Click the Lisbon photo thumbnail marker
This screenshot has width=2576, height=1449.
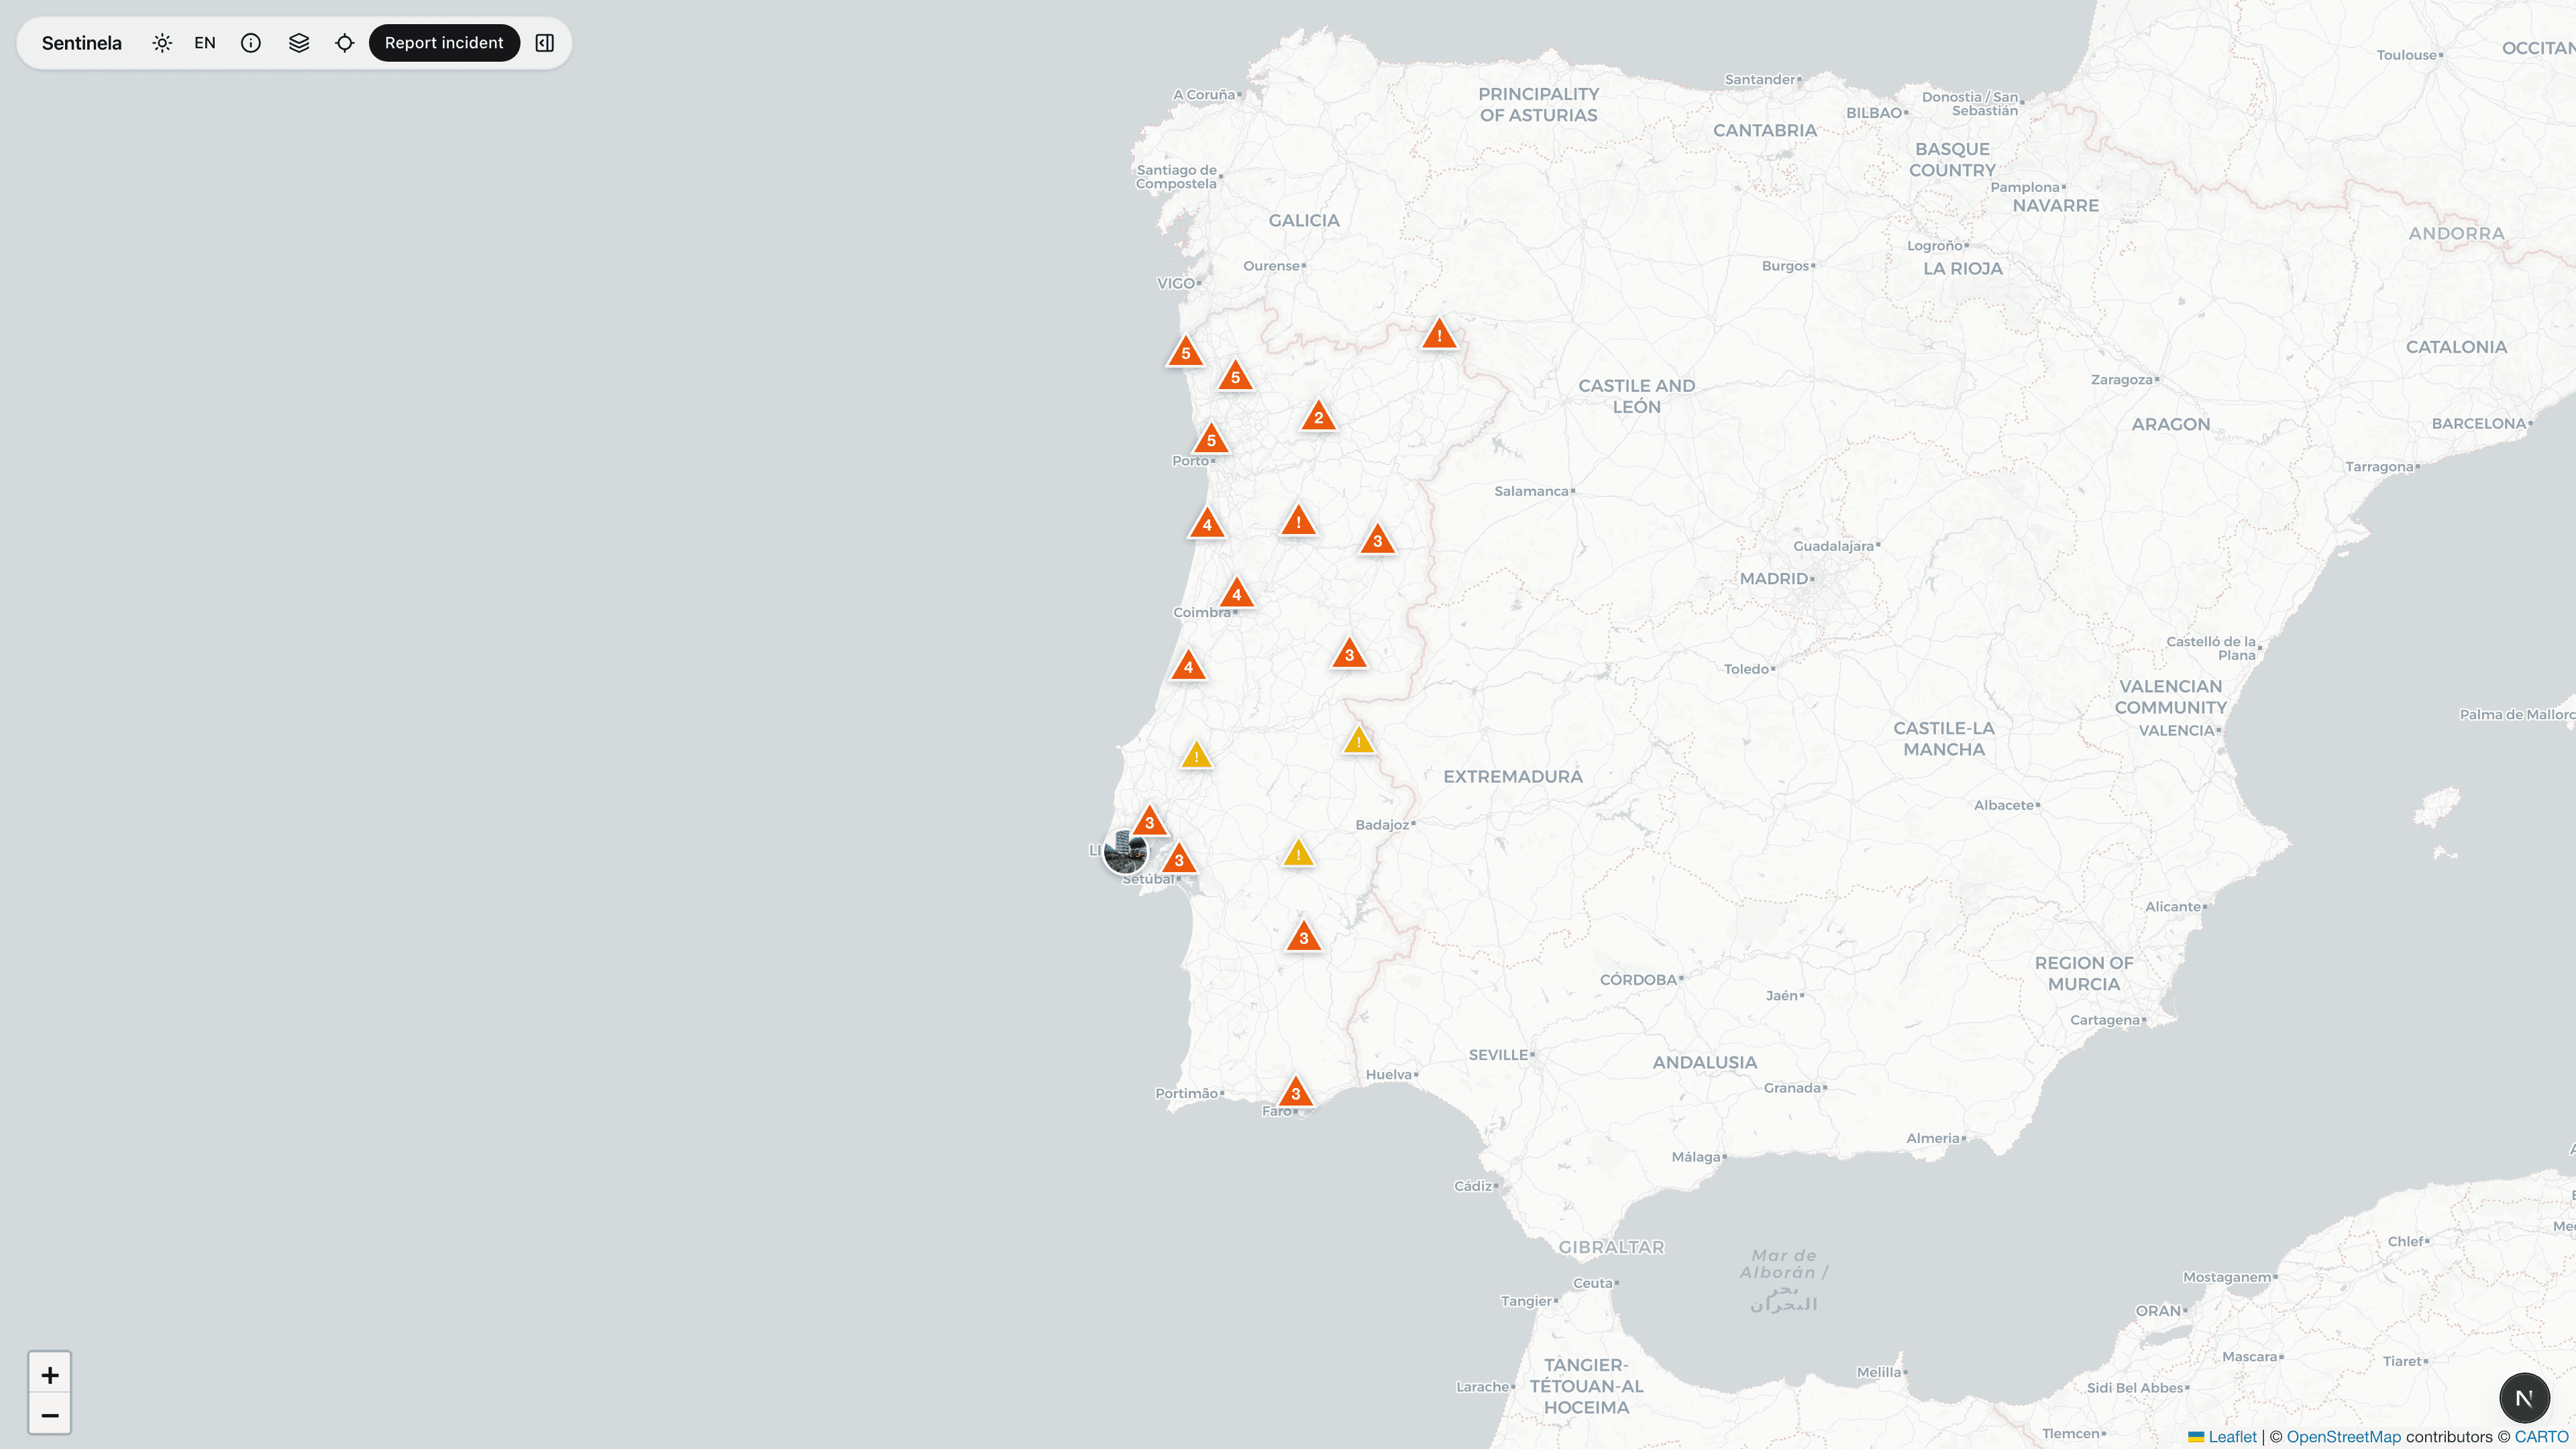point(1125,852)
